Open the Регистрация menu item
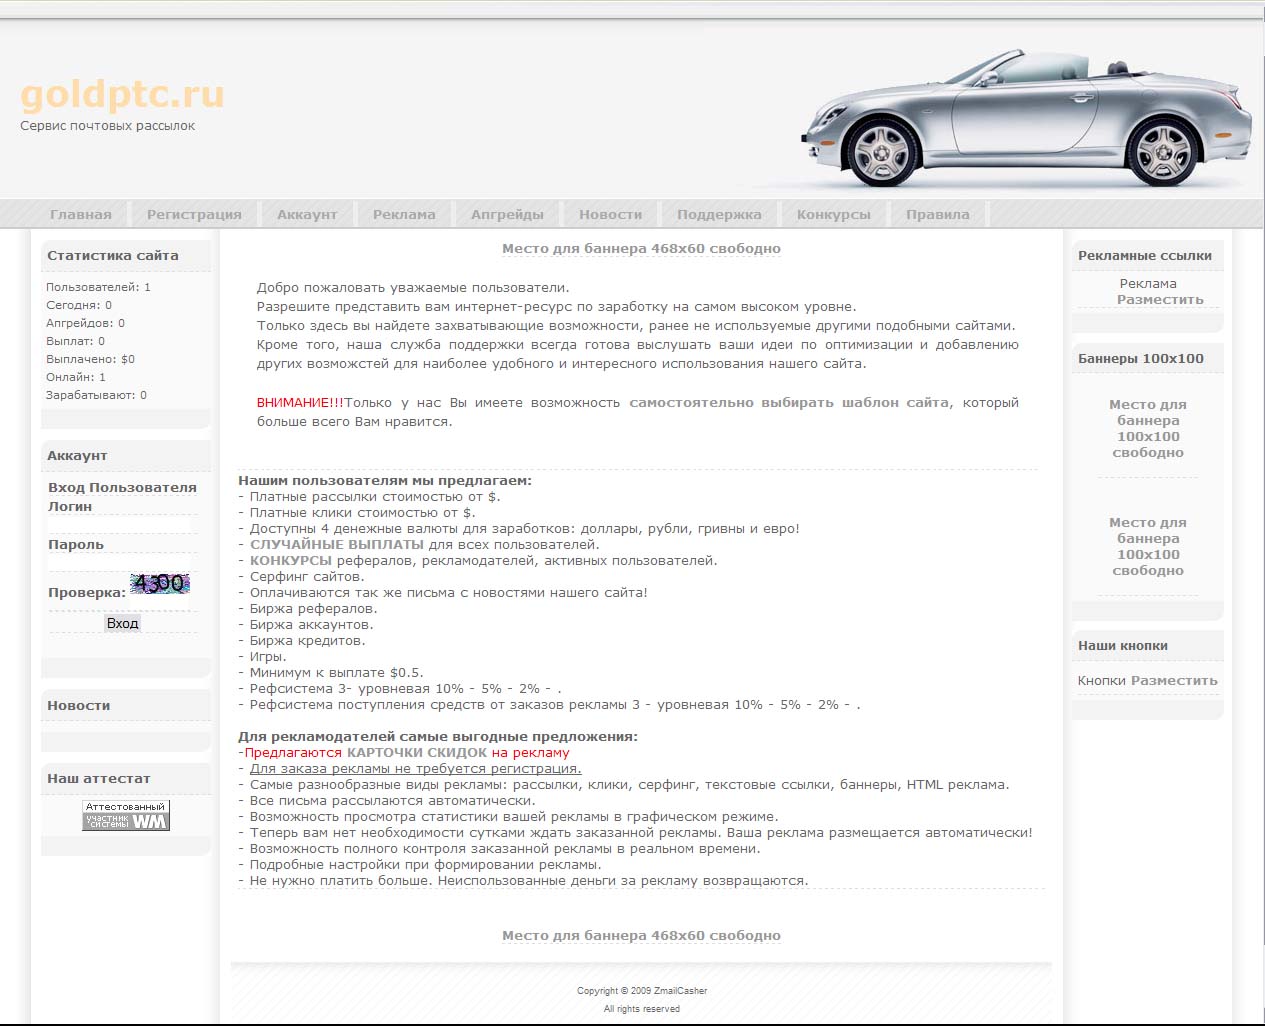The image size is (1265, 1026). tap(194, 214)
